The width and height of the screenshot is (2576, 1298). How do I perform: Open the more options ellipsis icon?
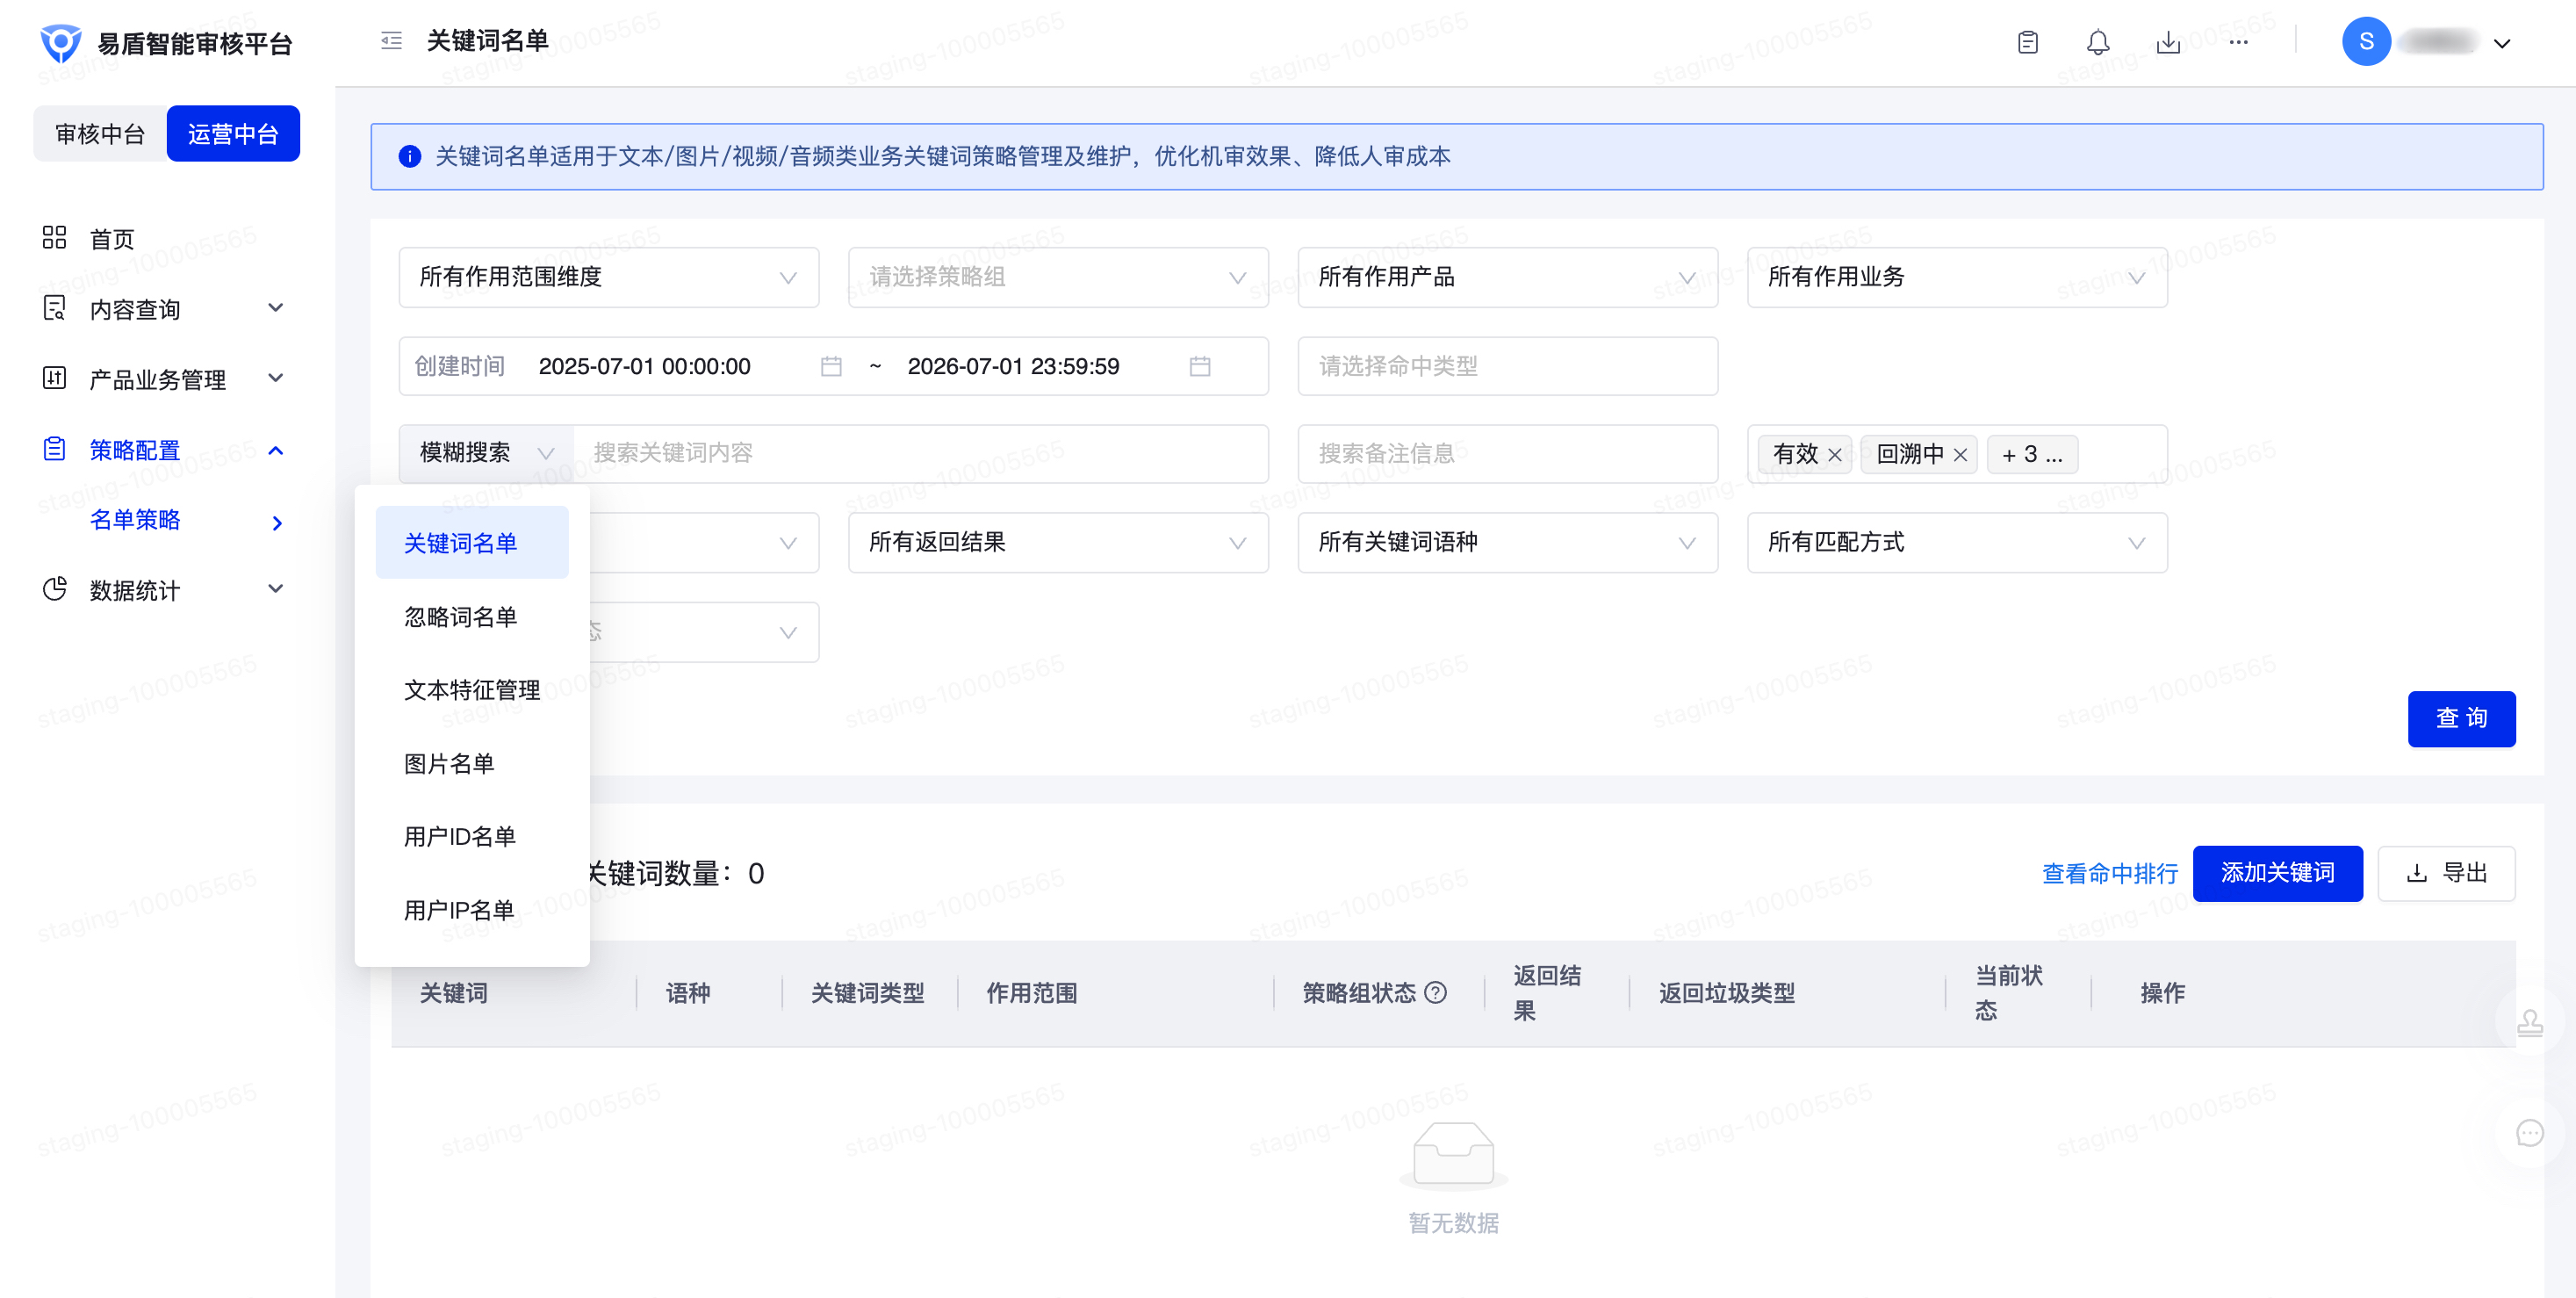click(x=2238, y=42)
